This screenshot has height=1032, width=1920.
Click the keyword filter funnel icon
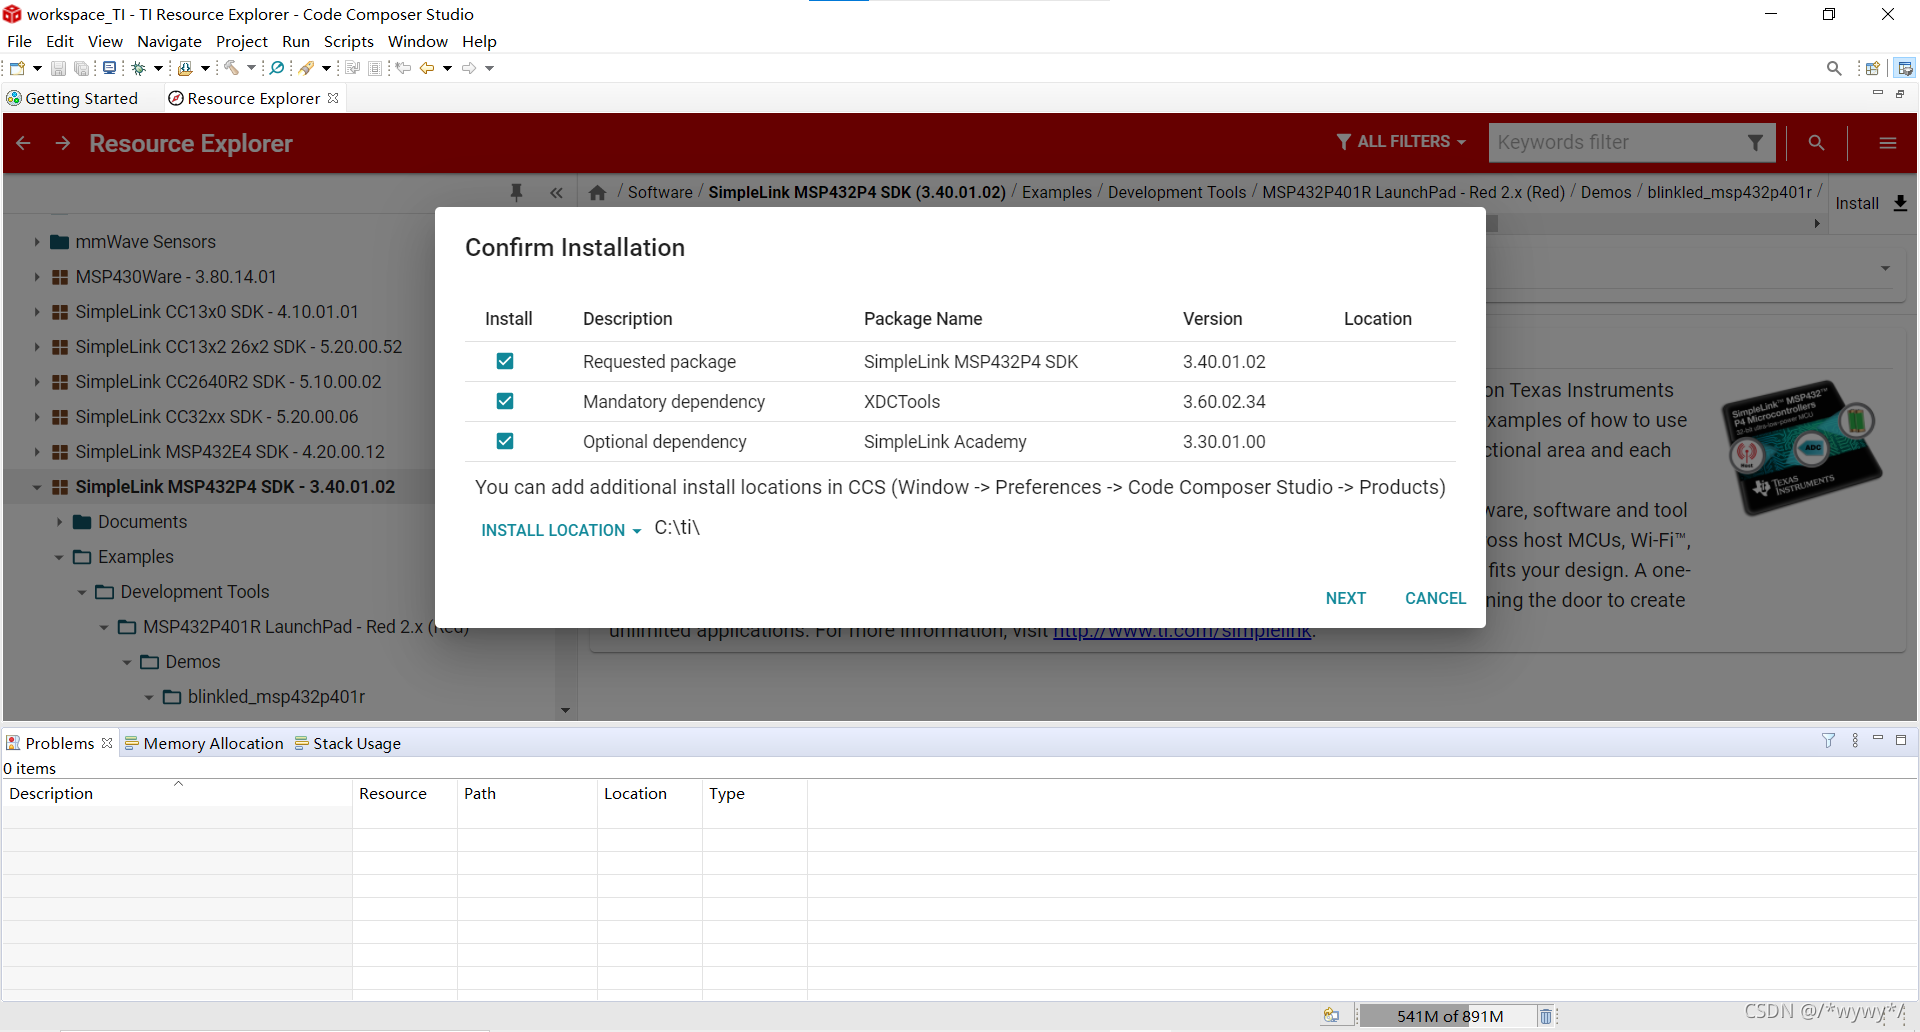click(x=1754, y=143)
